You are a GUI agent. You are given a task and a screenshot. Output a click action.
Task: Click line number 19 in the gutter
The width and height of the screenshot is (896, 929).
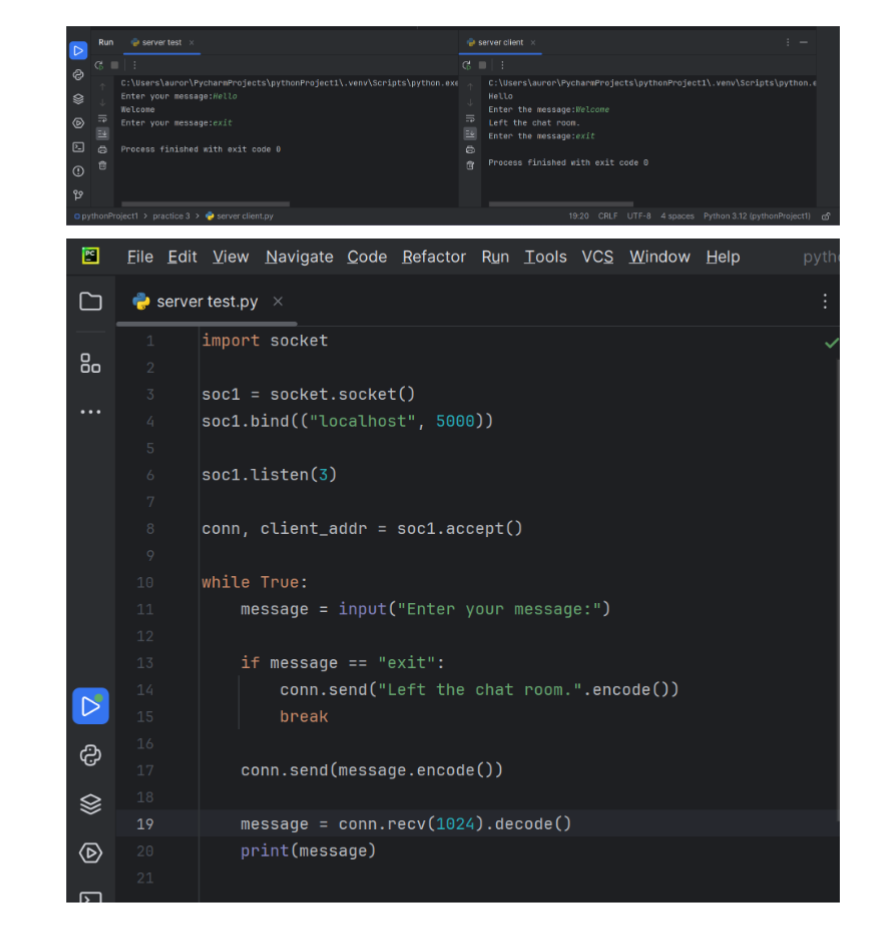pyautogui.click(x=145, y=824)
